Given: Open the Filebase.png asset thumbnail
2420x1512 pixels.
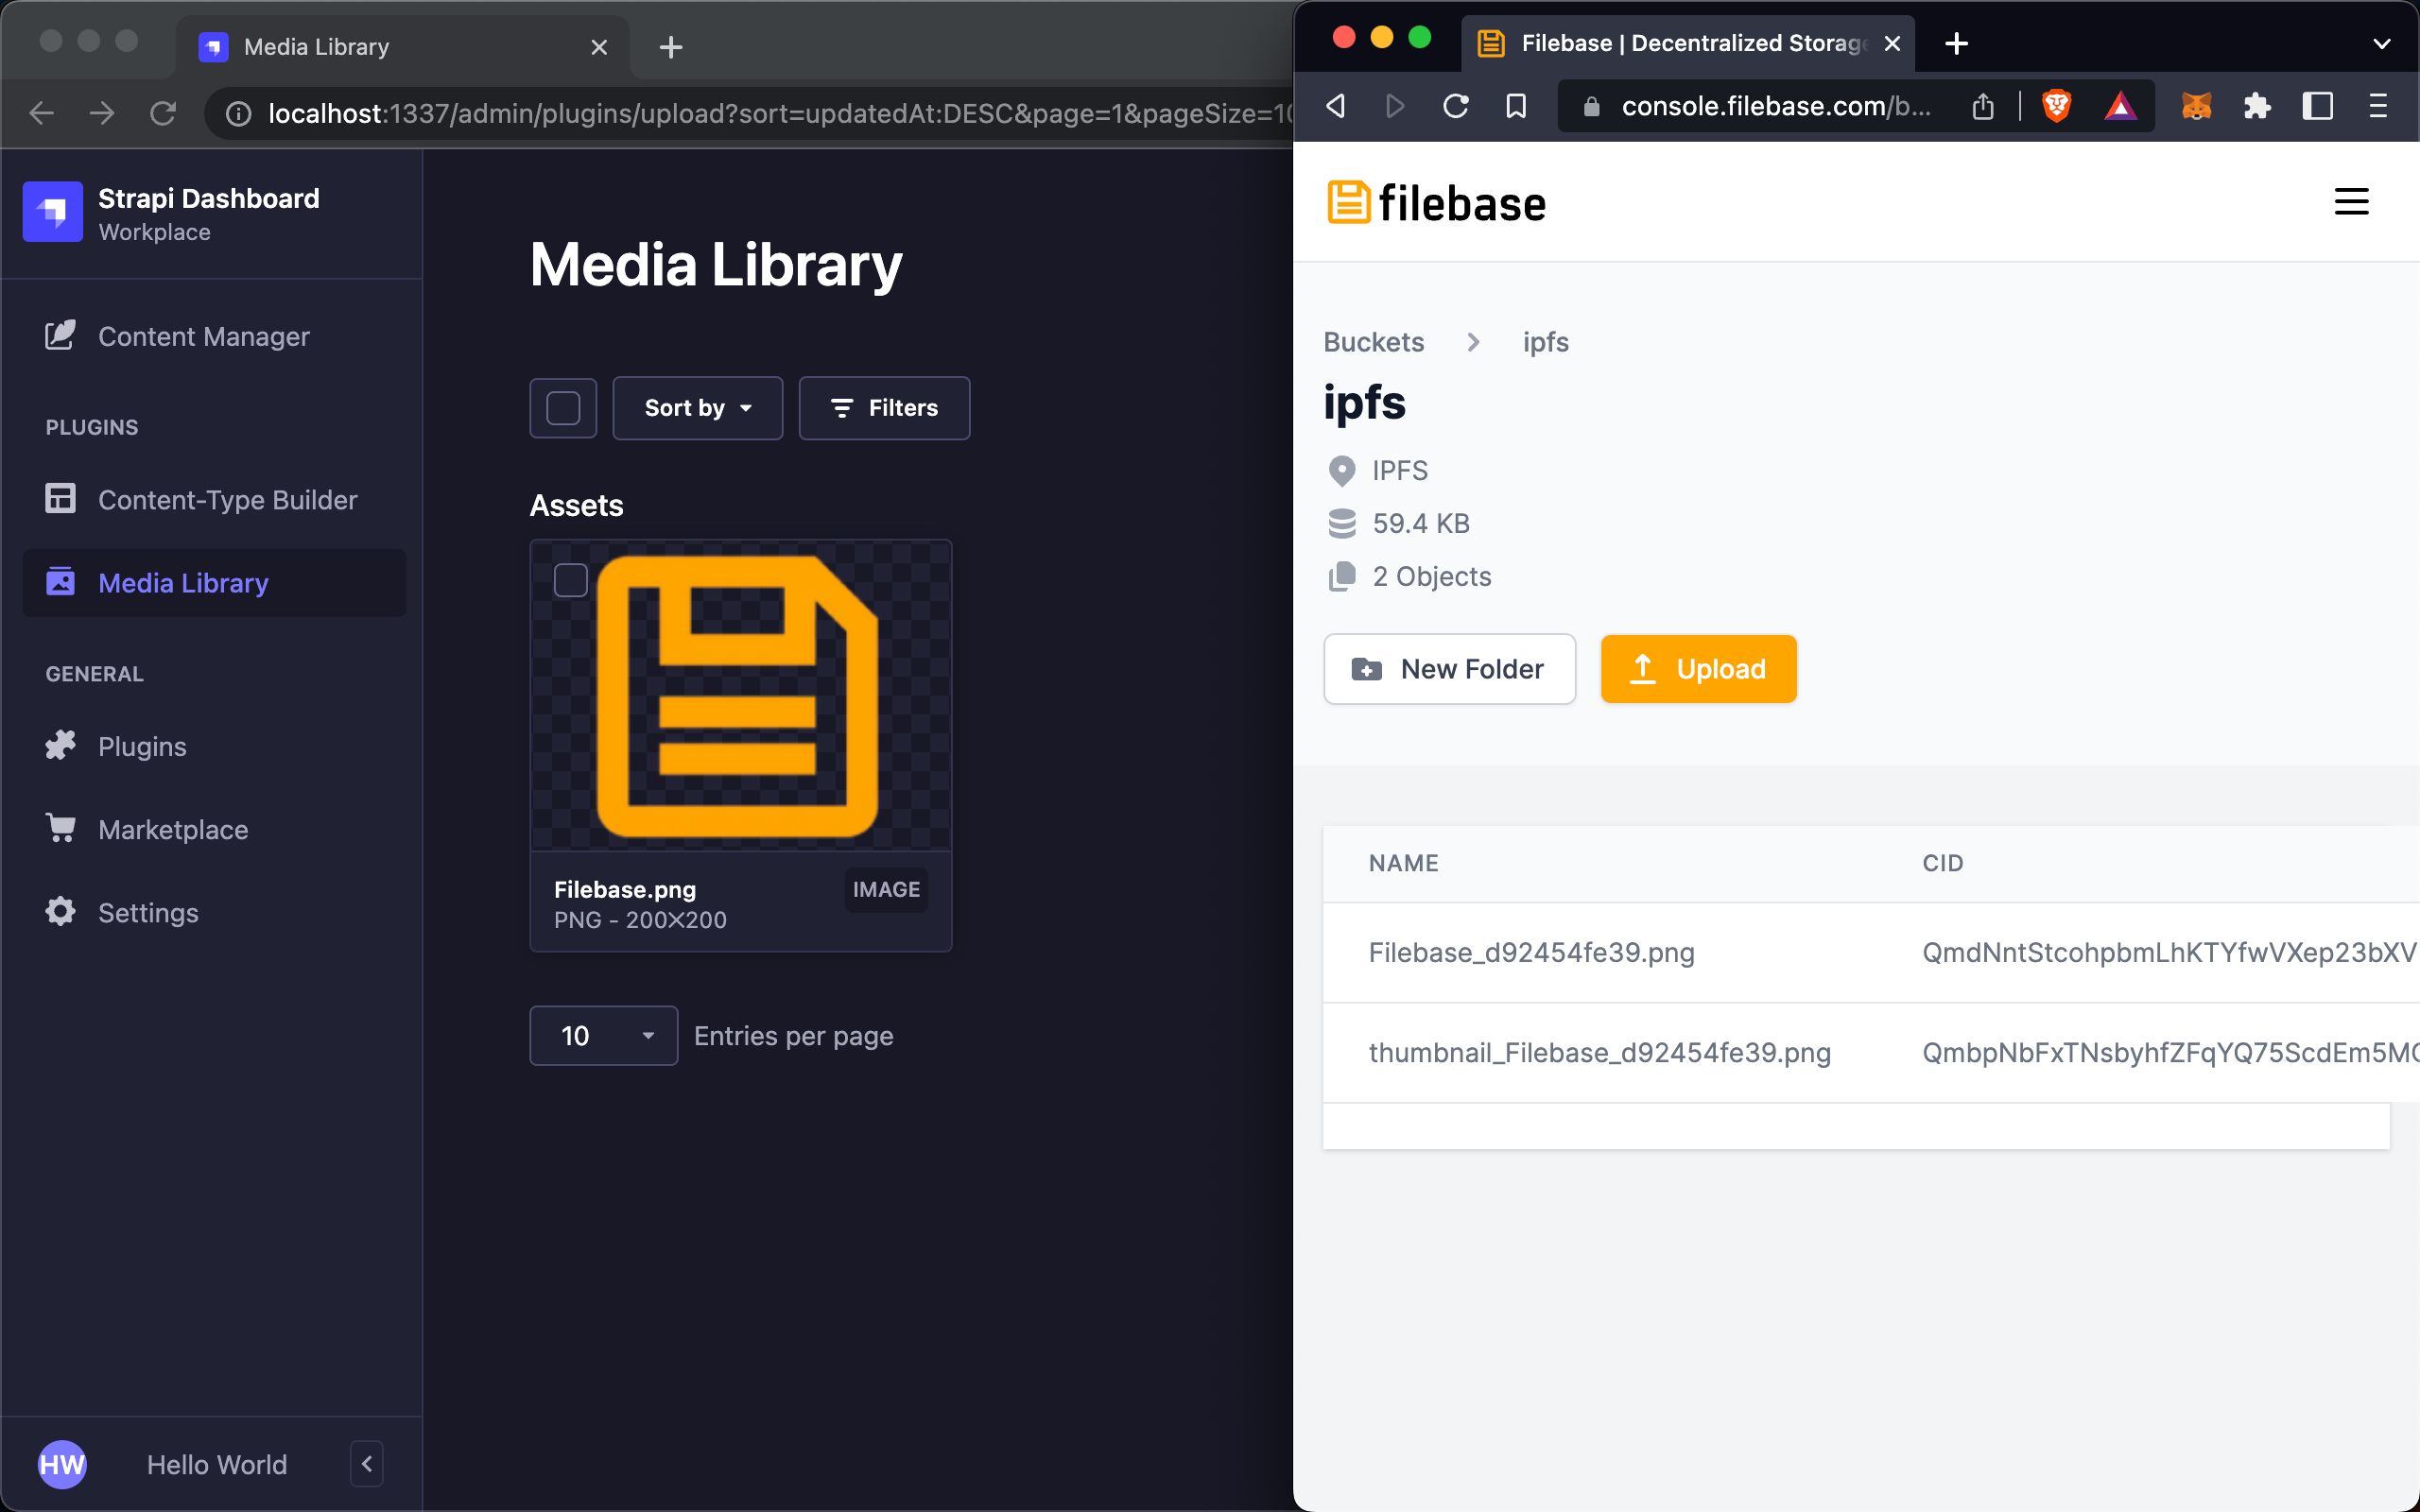Looking at the screenshot, I should tap(740, 696).
